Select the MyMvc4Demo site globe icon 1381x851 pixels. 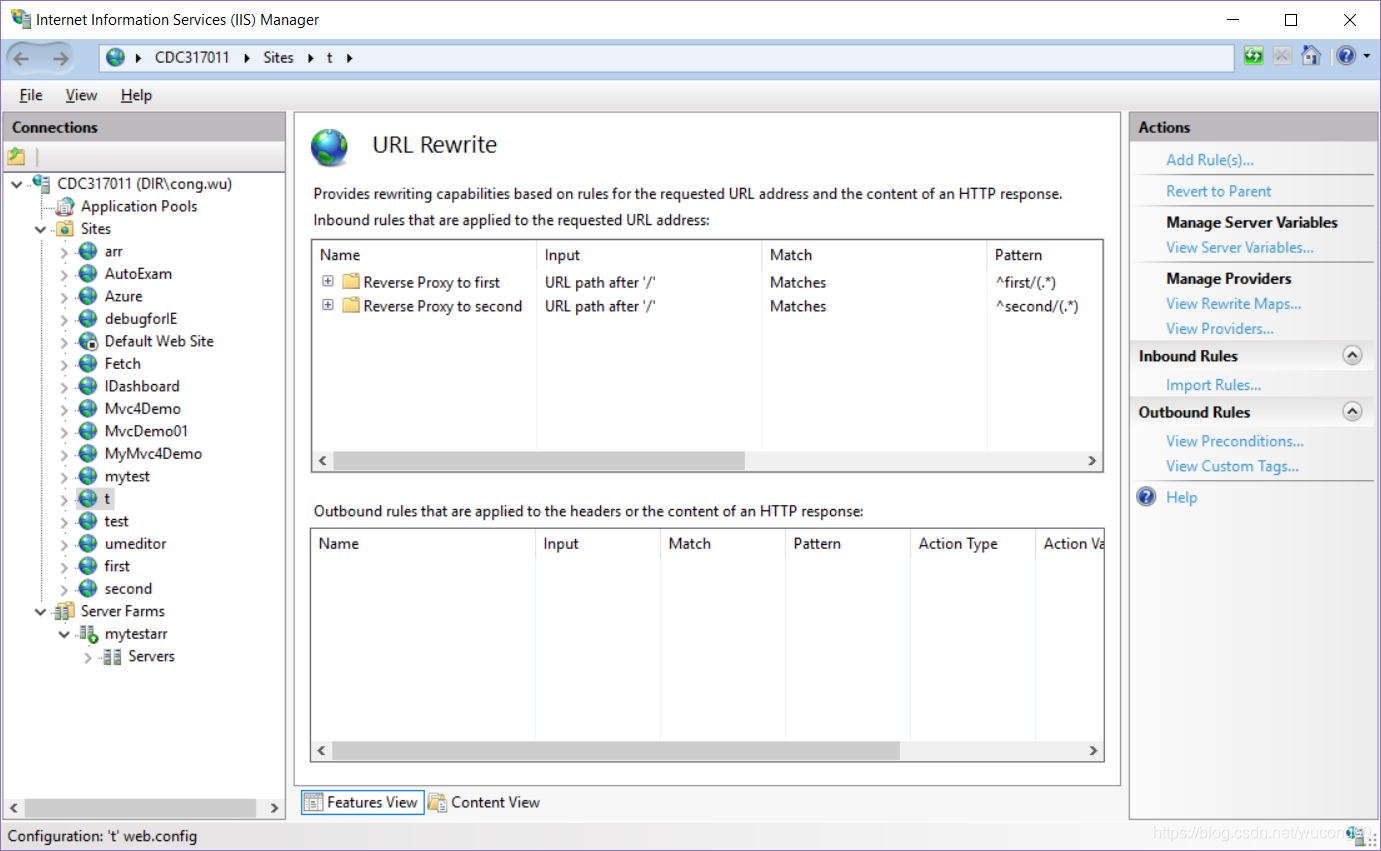click(88, 454)
